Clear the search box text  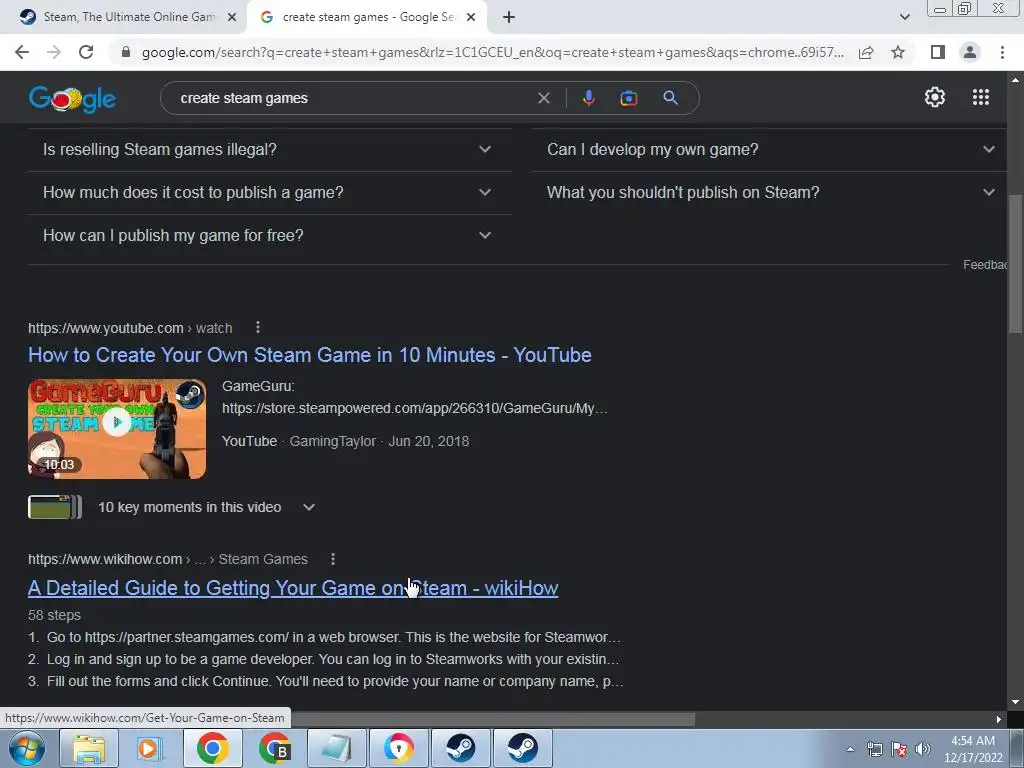543,99
